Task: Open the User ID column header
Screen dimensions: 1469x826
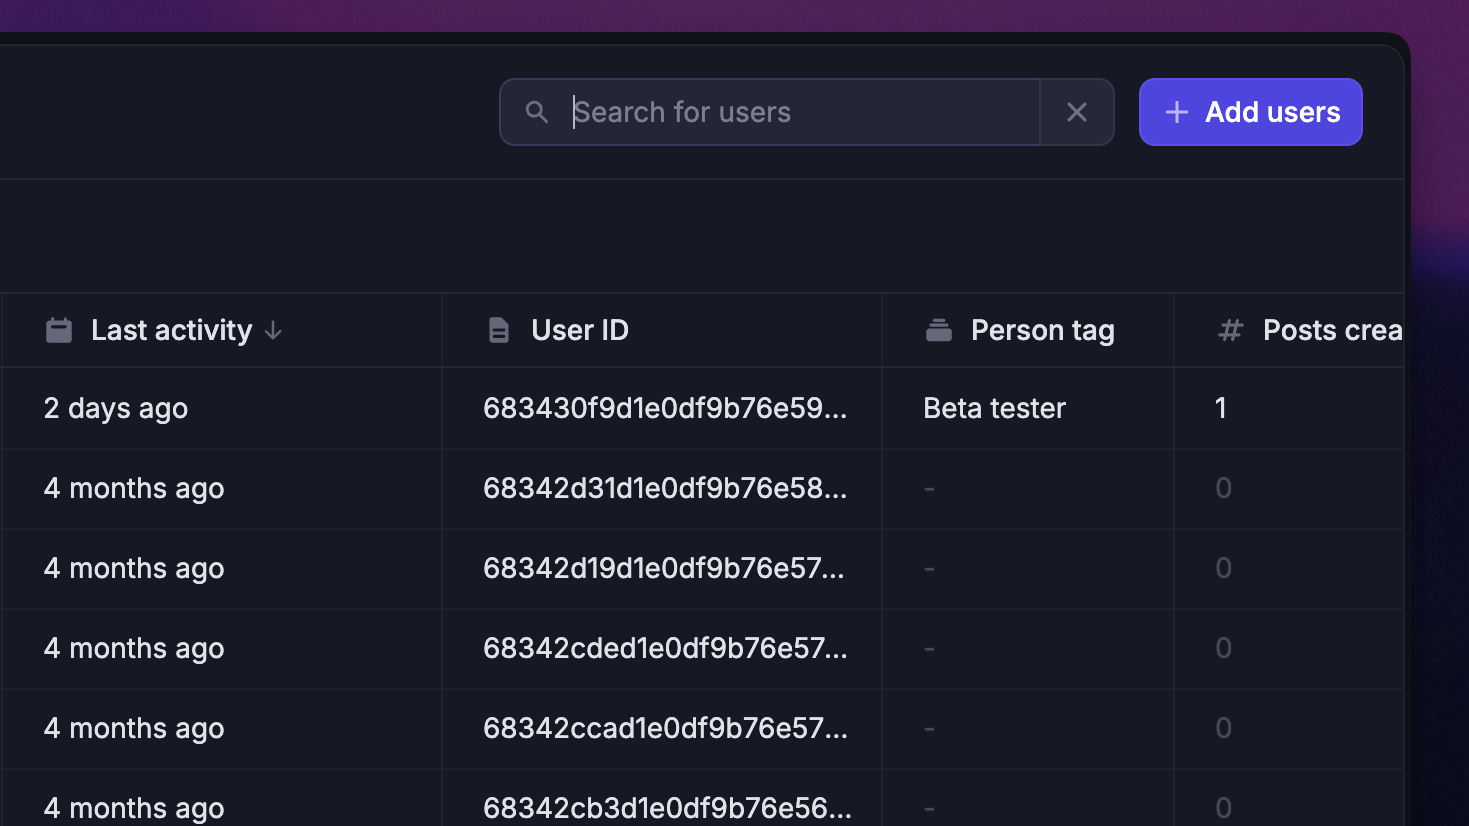Action: tap(580, 330)
